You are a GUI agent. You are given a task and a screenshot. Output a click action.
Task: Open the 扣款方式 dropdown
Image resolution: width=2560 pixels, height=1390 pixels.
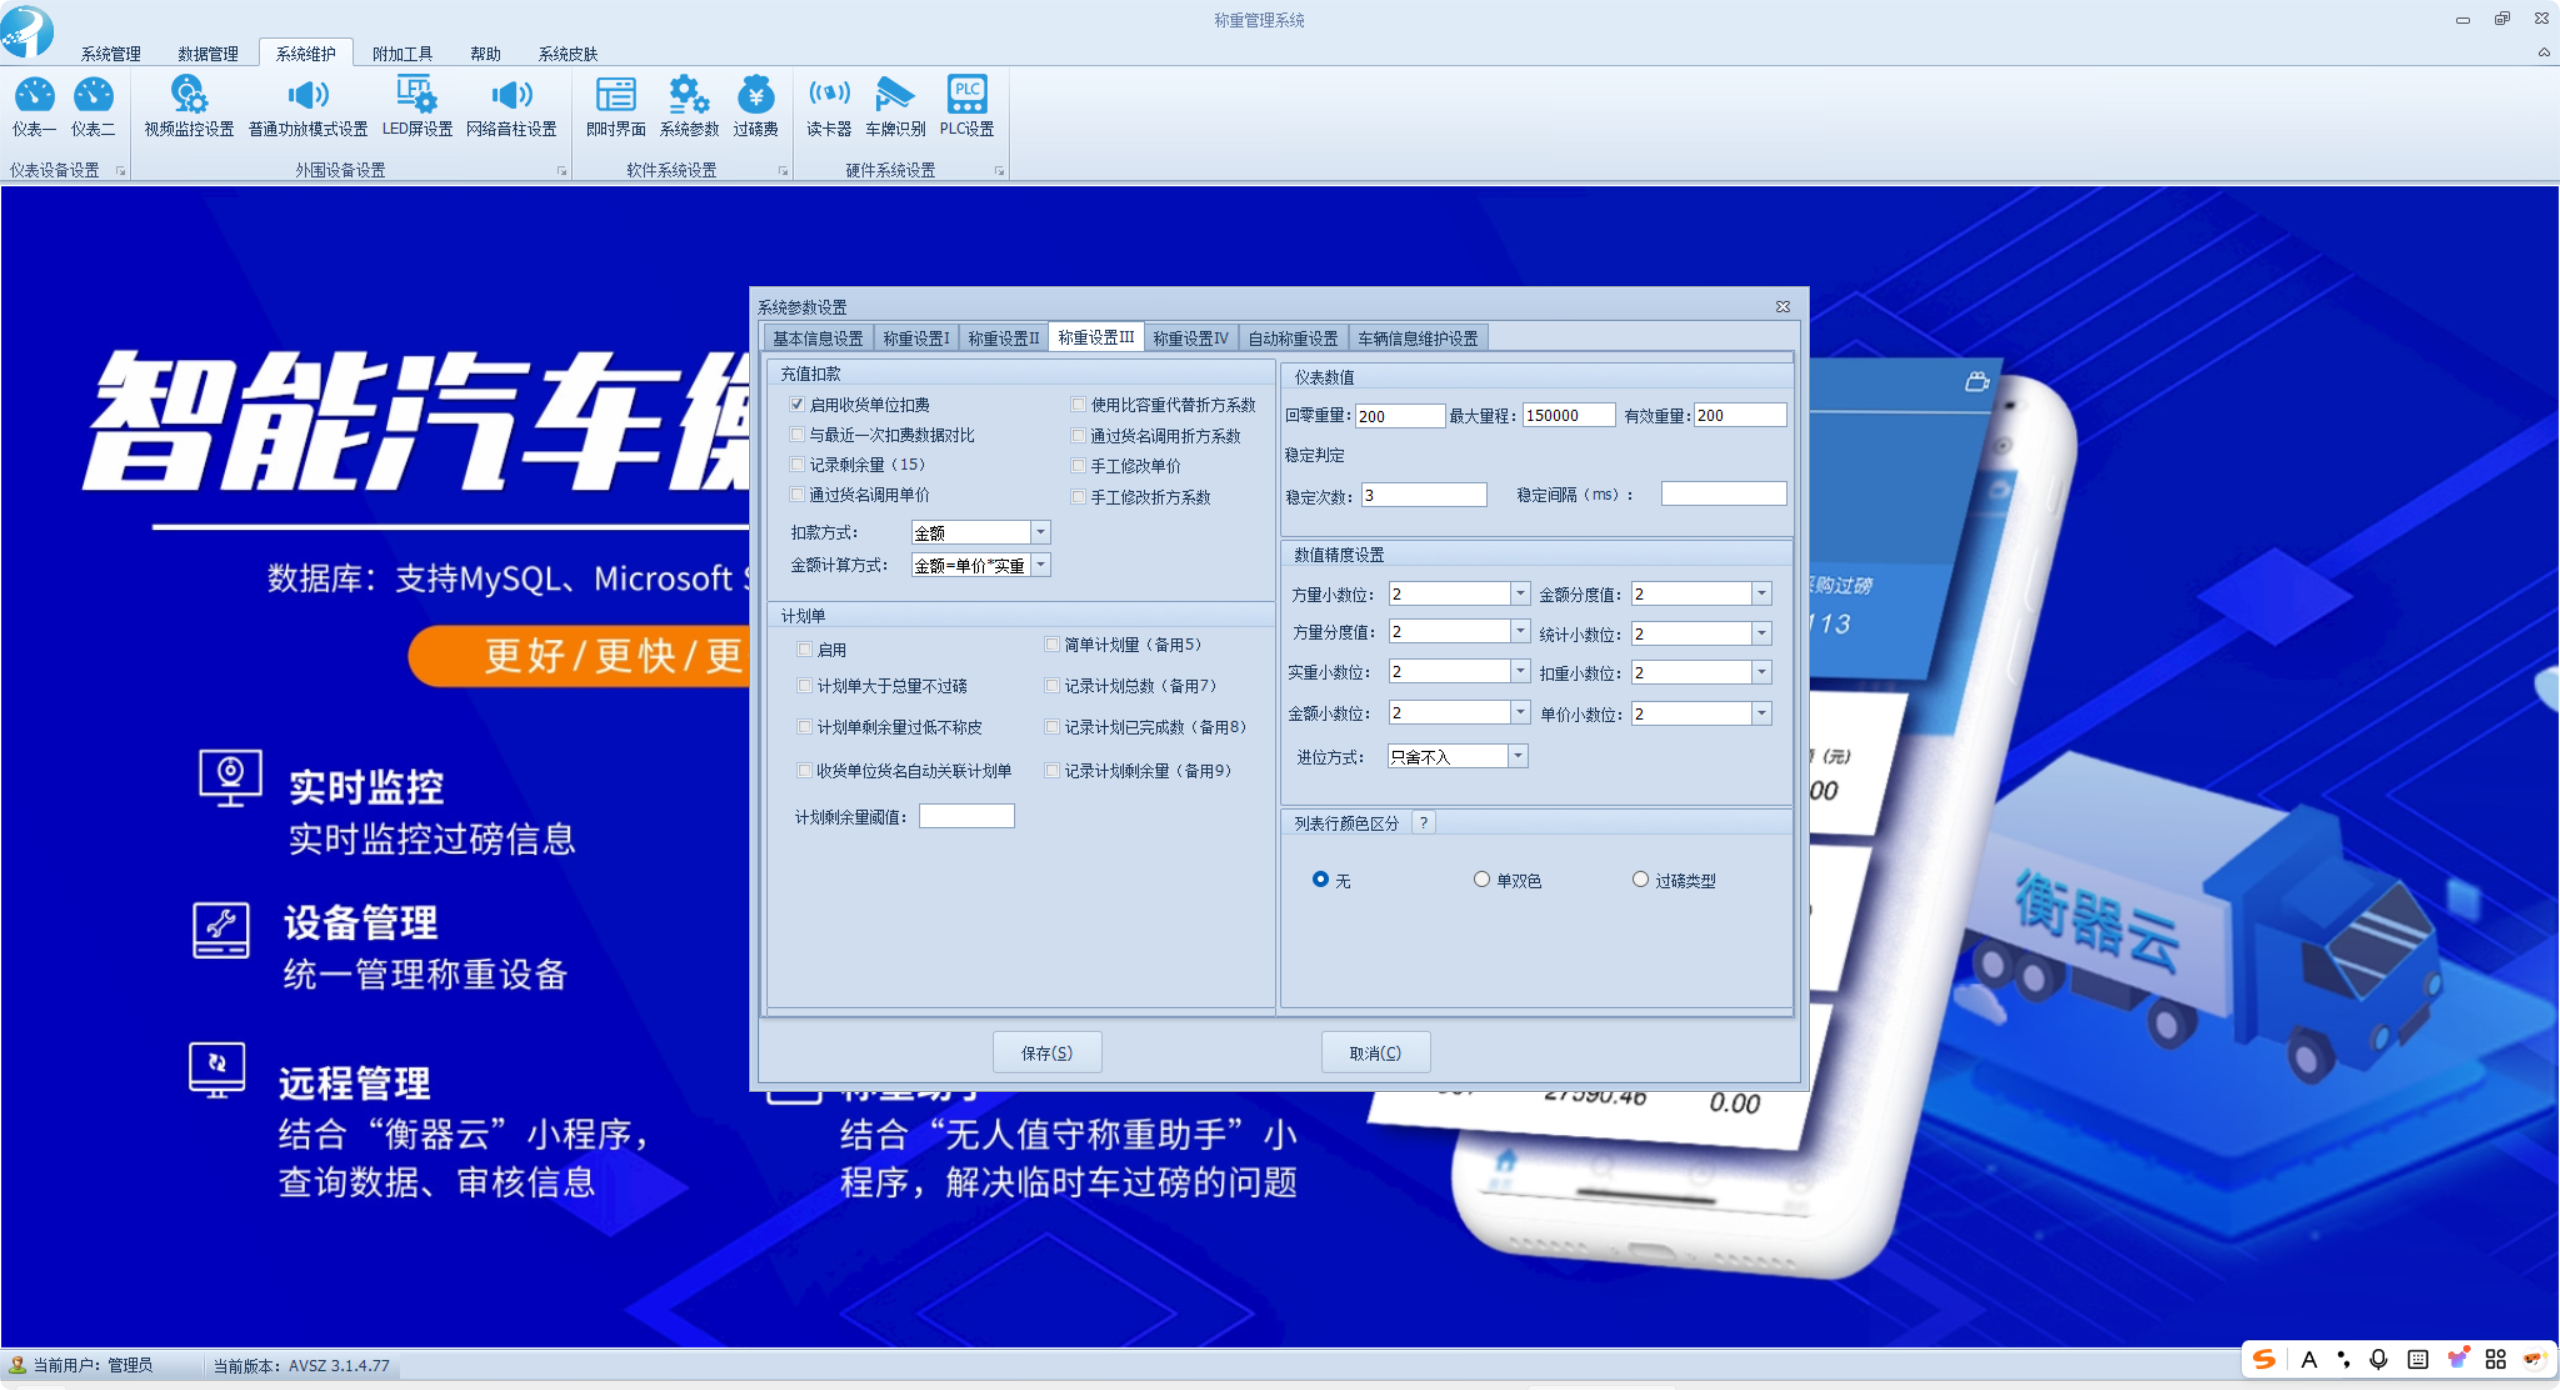click(x=1041, y=533)
